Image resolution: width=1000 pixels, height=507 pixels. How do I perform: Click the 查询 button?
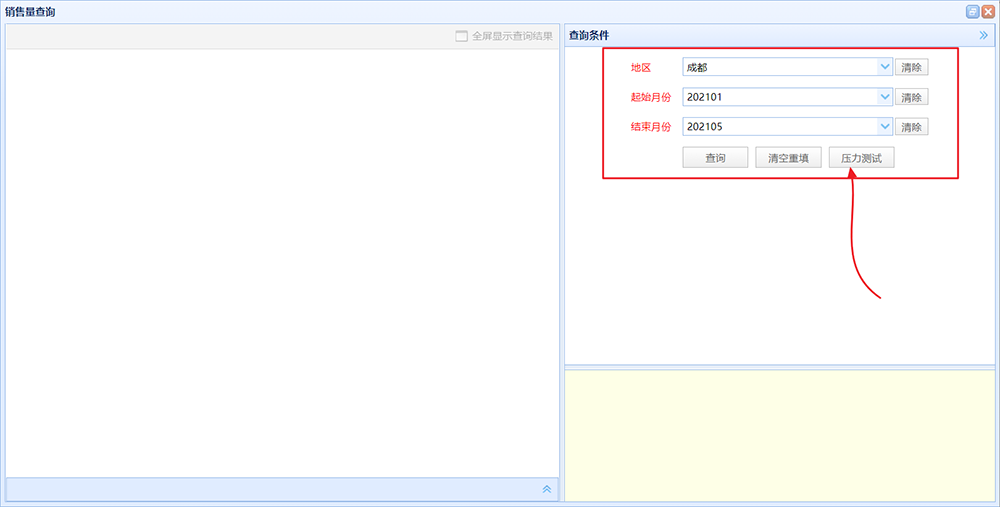(x=715, y=158)
